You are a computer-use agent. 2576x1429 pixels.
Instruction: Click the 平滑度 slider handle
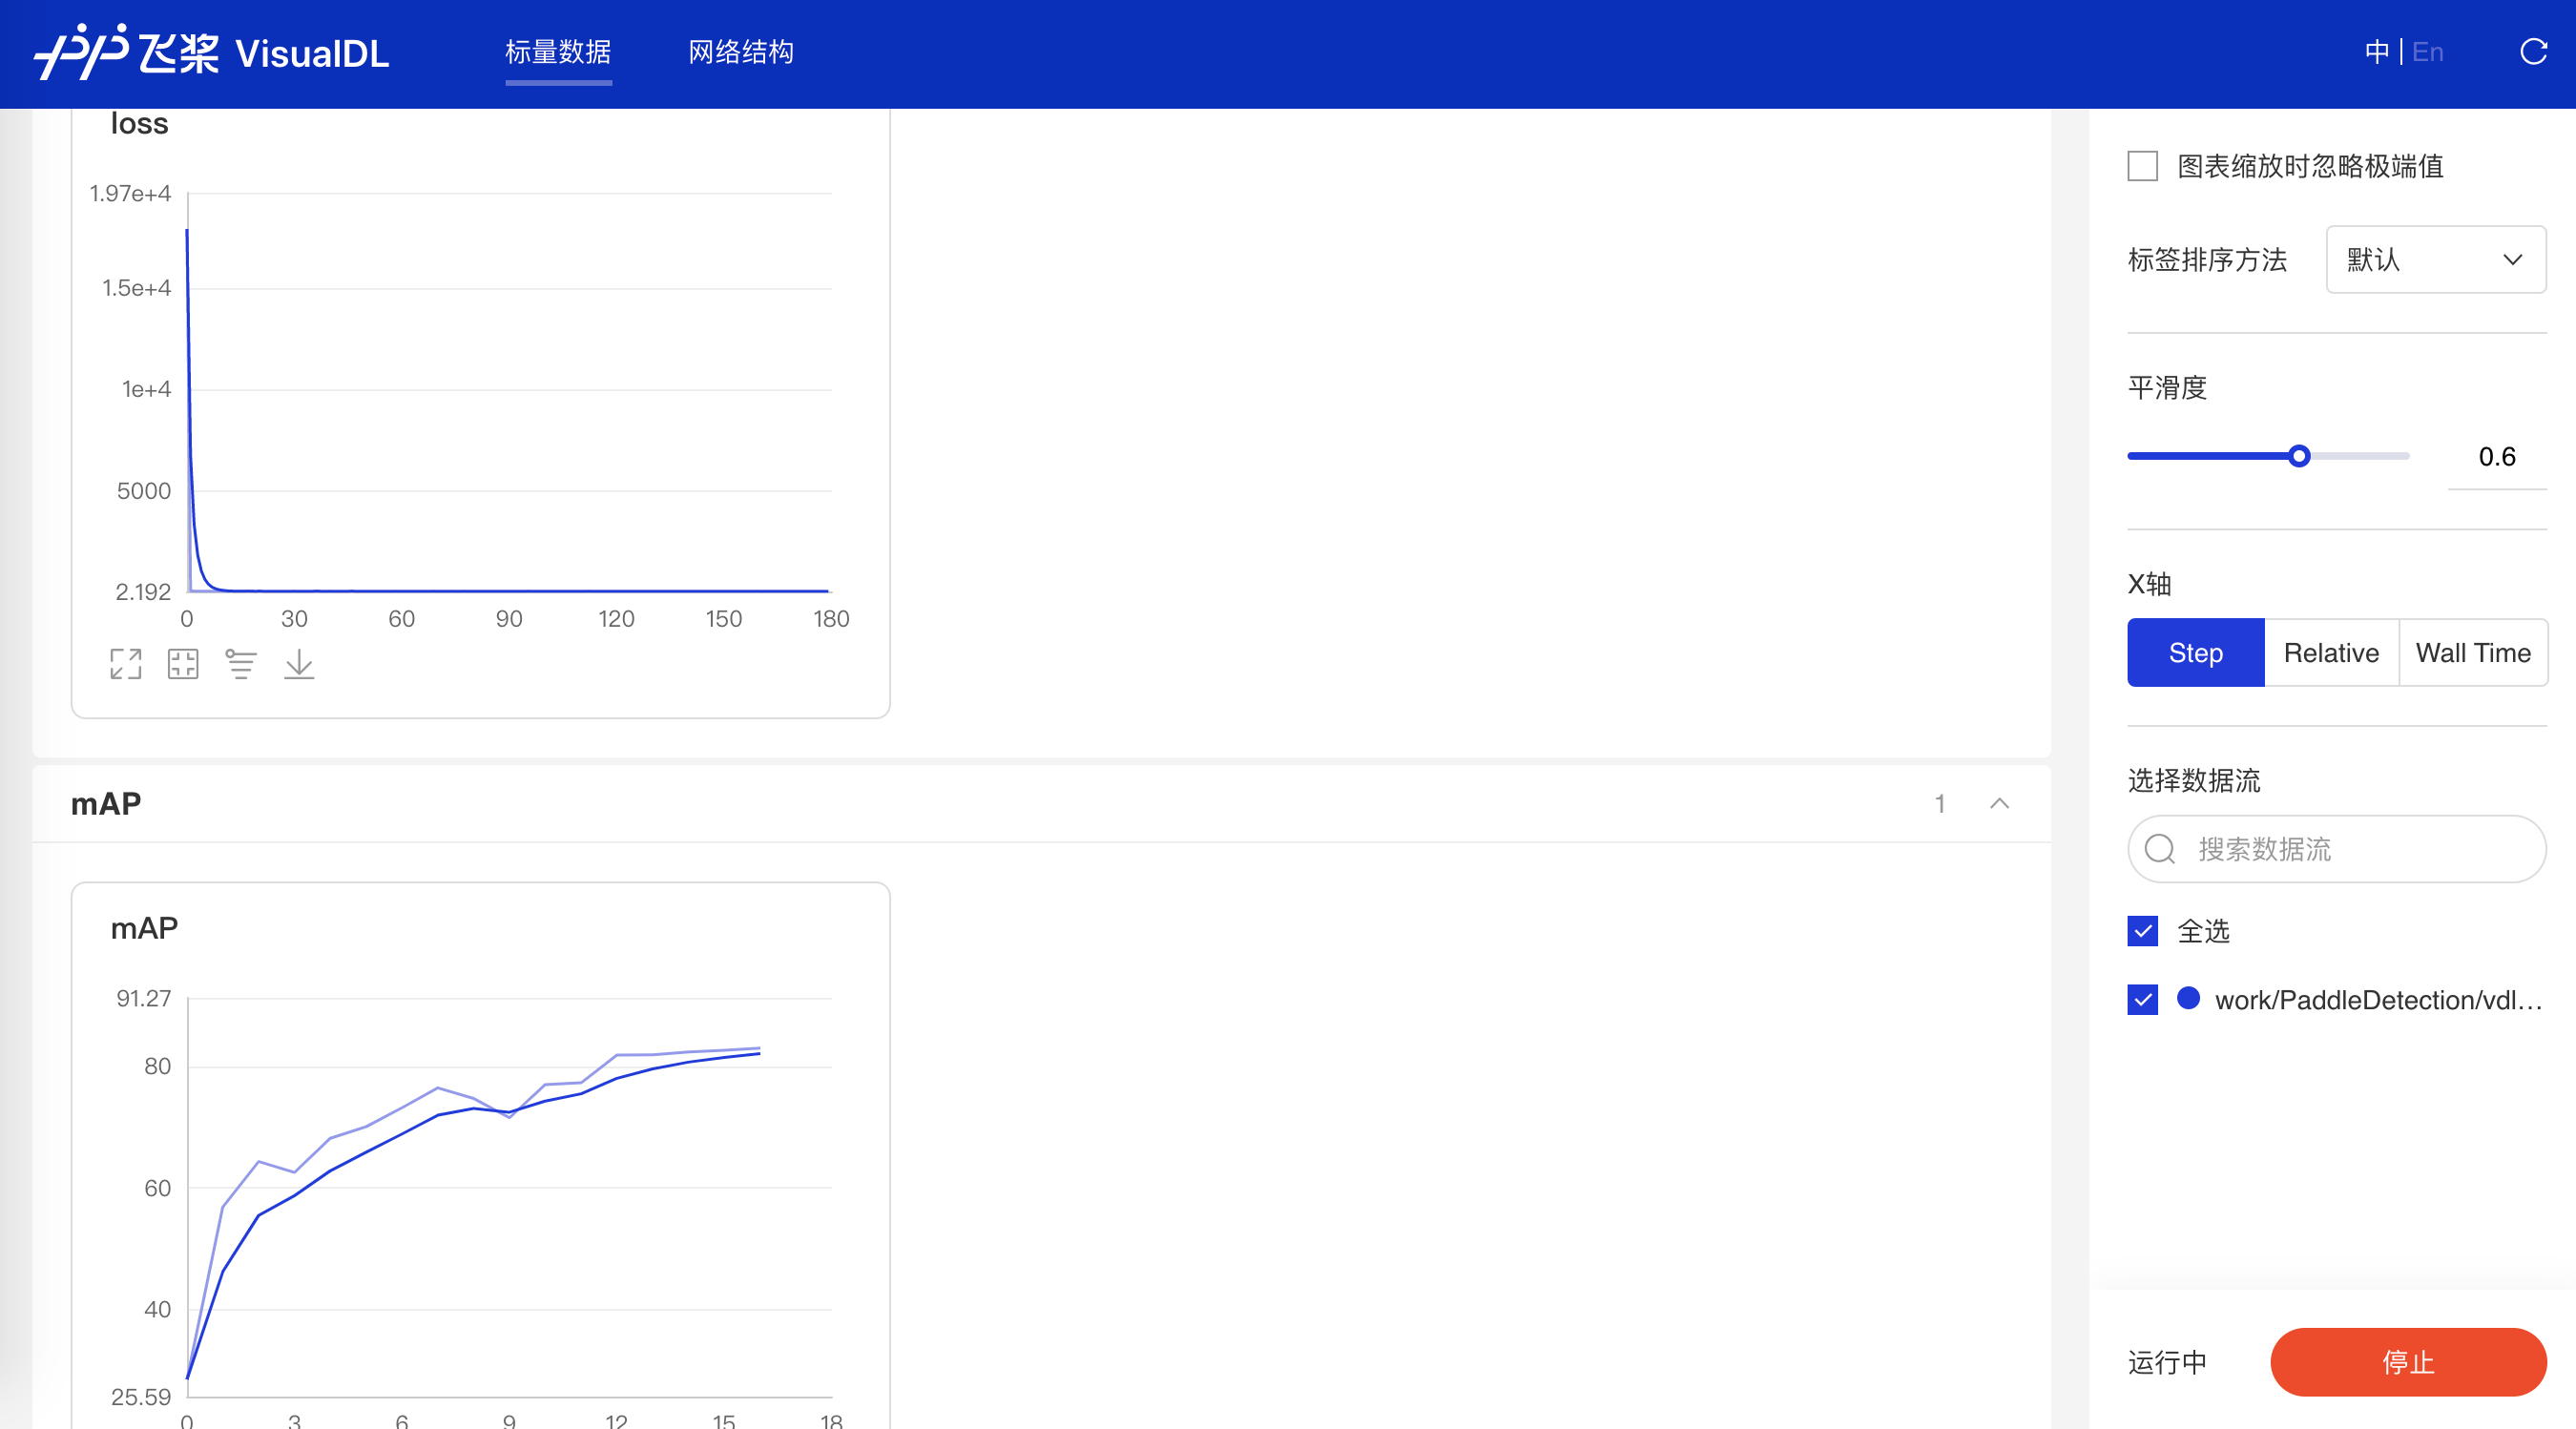[x=2299, y=456]
